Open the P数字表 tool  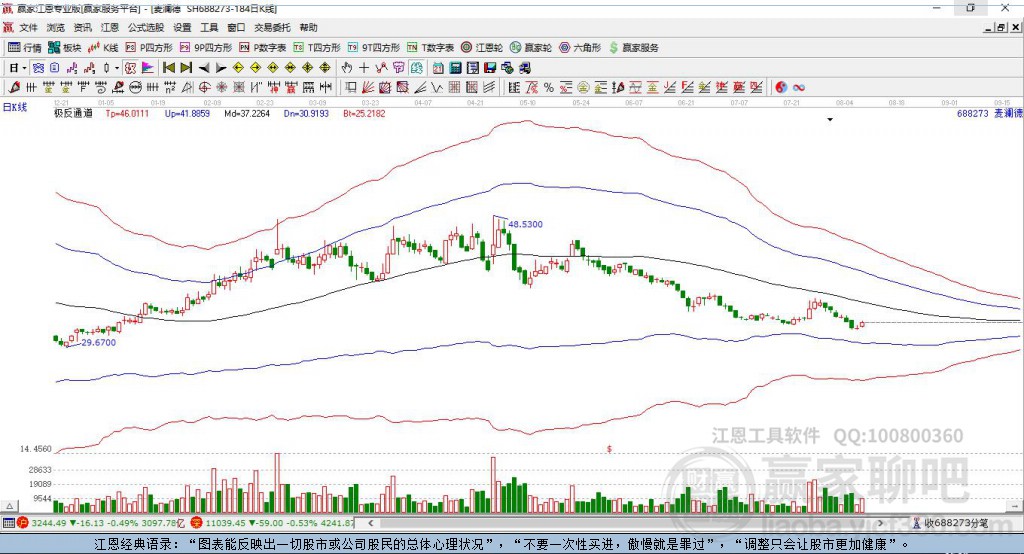coord(263,48)
